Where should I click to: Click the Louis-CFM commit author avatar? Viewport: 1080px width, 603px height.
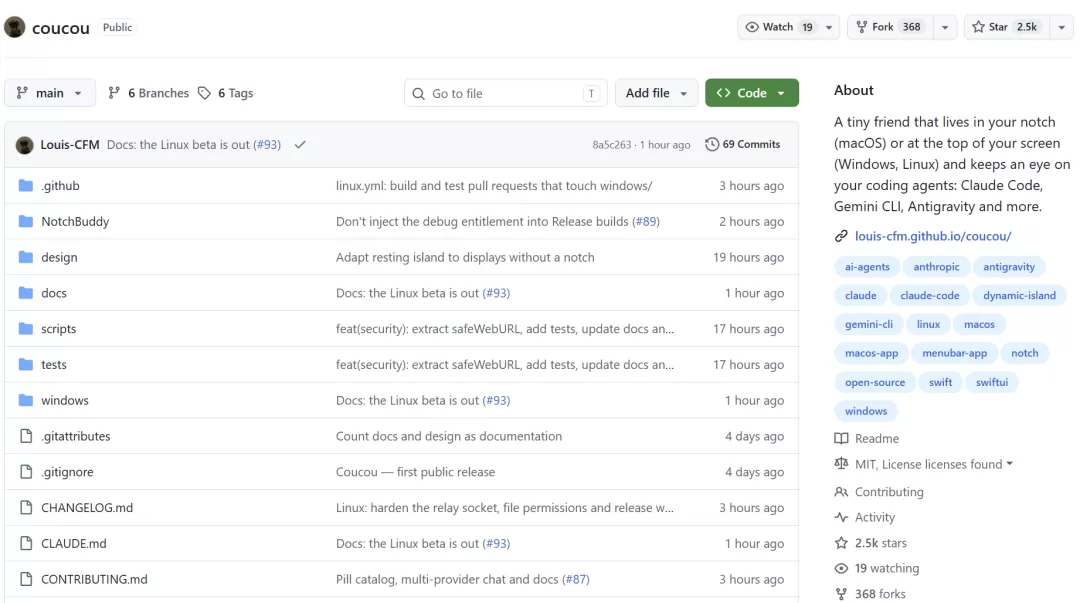[25, 145]
